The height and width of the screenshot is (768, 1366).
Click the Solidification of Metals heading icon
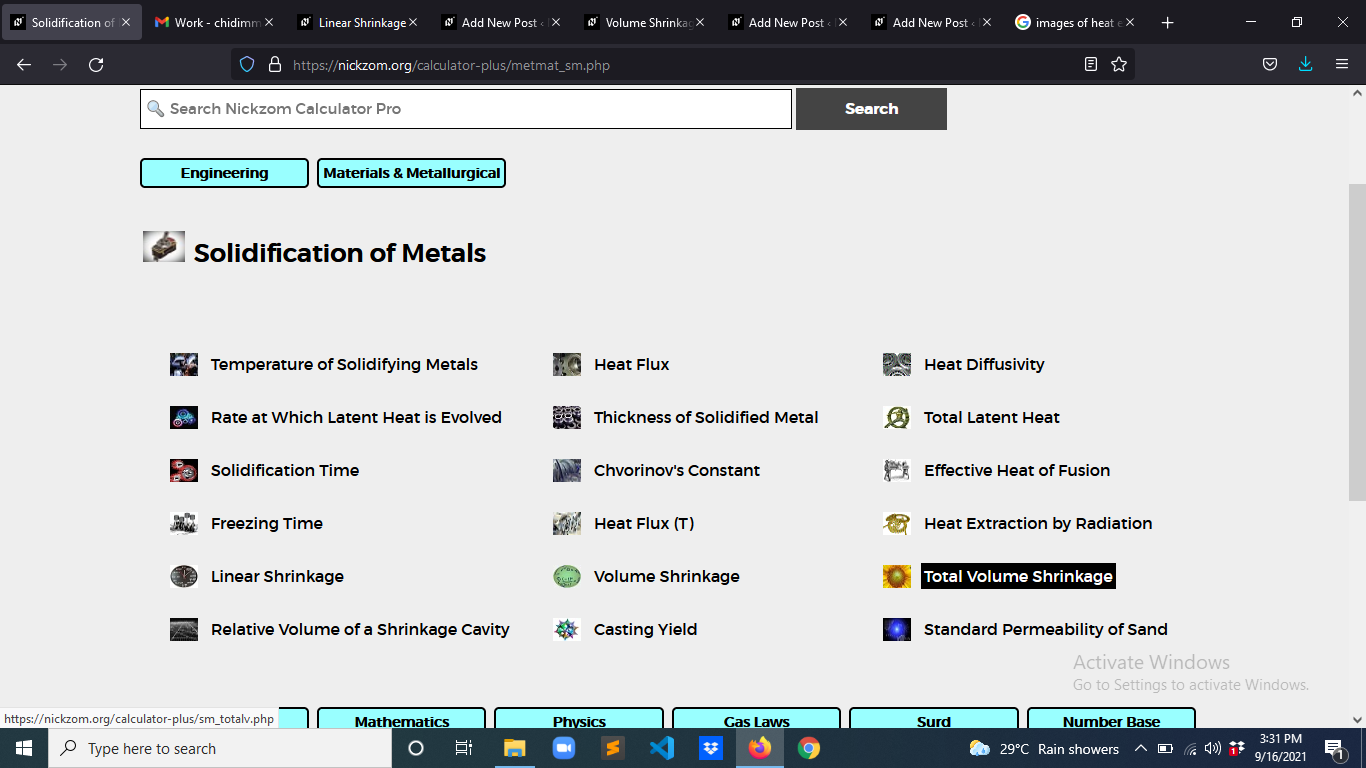[x=164, y=247]
